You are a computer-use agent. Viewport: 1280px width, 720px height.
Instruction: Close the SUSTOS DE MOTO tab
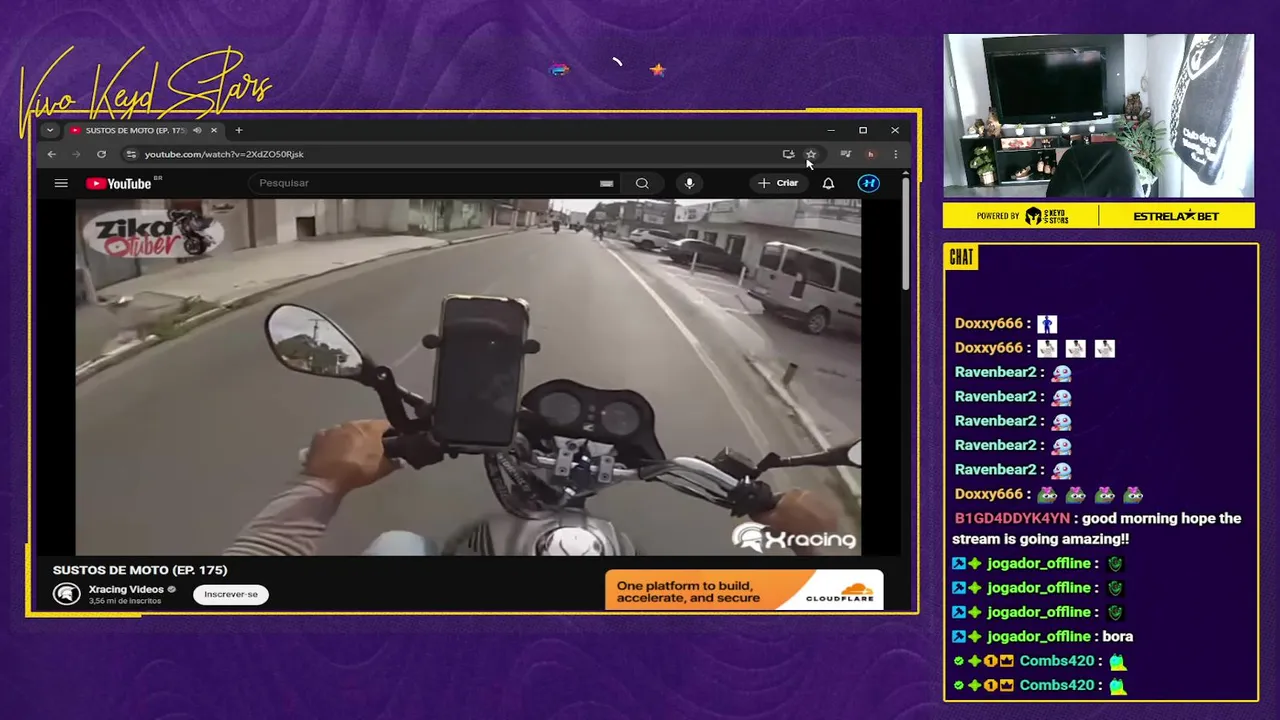[x=213, y=130]
